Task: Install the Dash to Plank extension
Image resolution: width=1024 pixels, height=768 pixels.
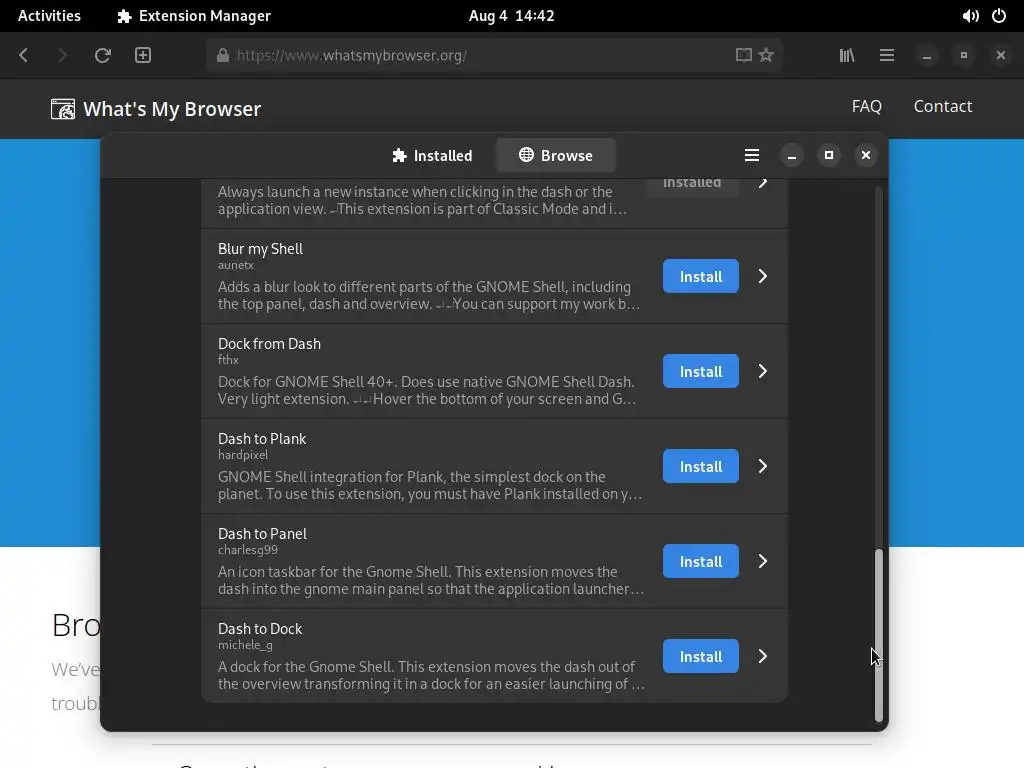Action: [701, 466]
